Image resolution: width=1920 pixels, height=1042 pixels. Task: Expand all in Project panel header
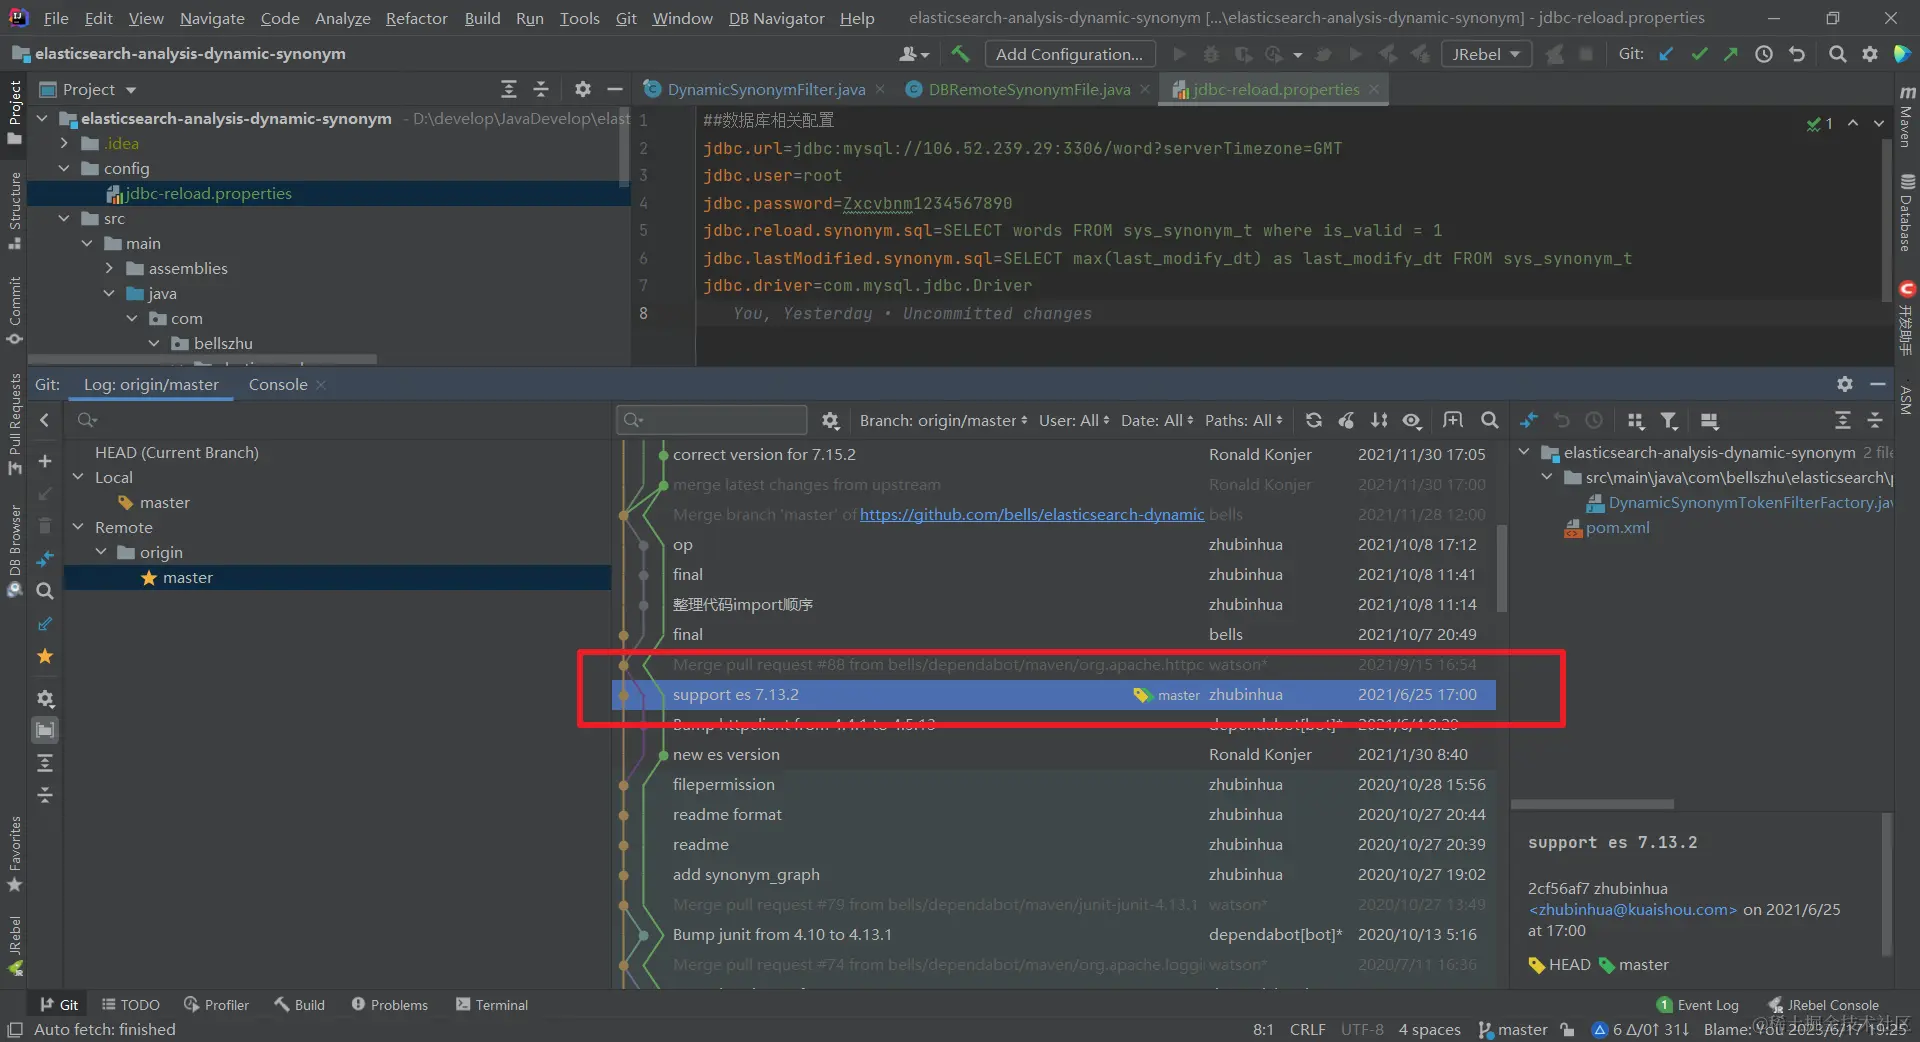pyautogui.click(x=509, y=89)
